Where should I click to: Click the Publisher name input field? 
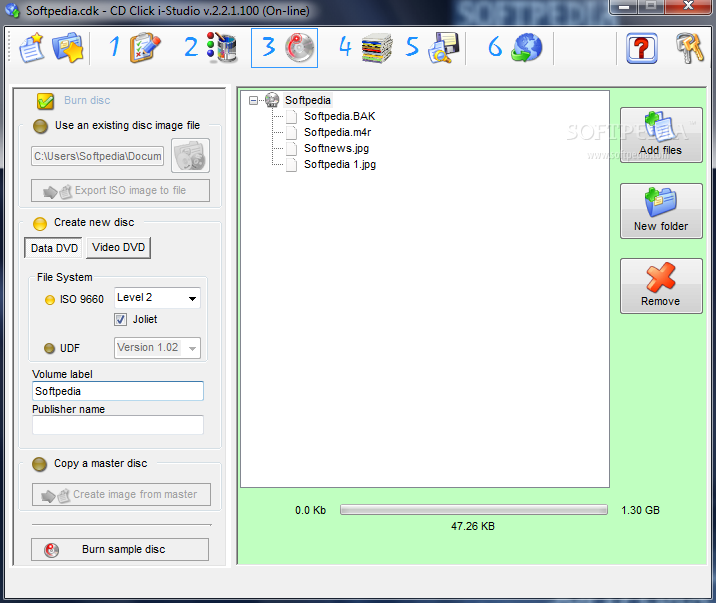click(118, 425)
